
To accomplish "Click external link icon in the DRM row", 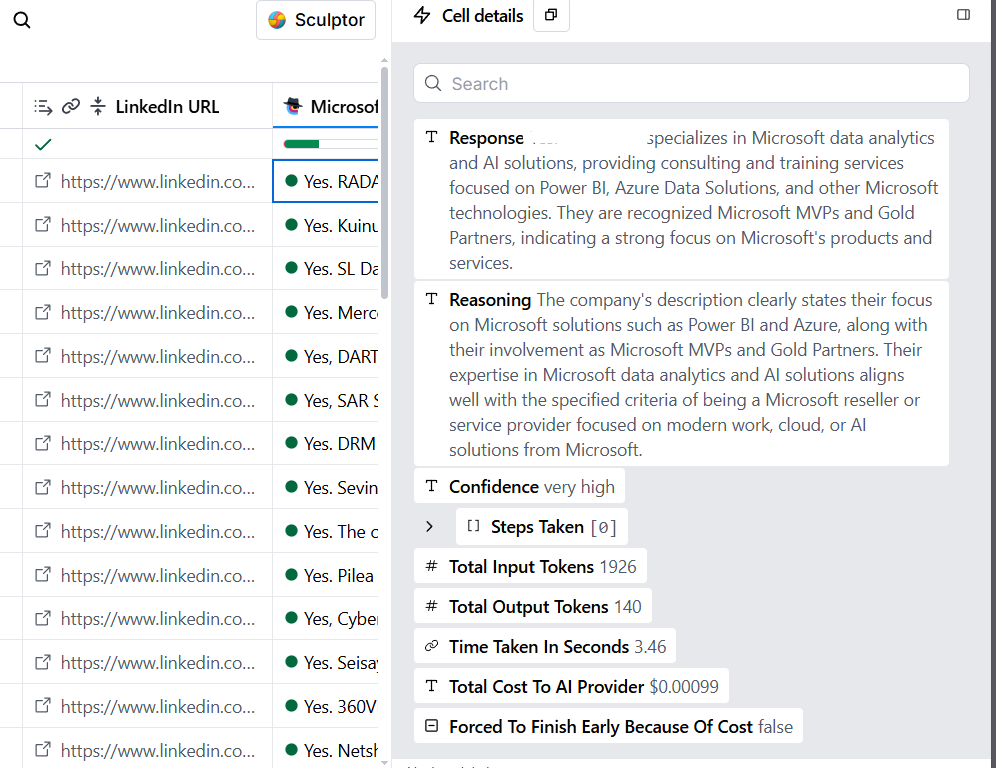I will 43,443.
